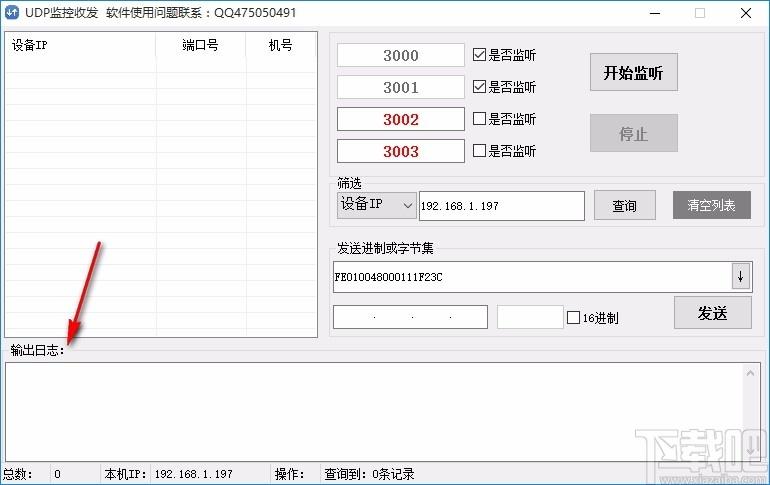The height and width of the screenshot is (485, 770).
Task: Check the listening box for port 3002
Action: tap(479, 118)
